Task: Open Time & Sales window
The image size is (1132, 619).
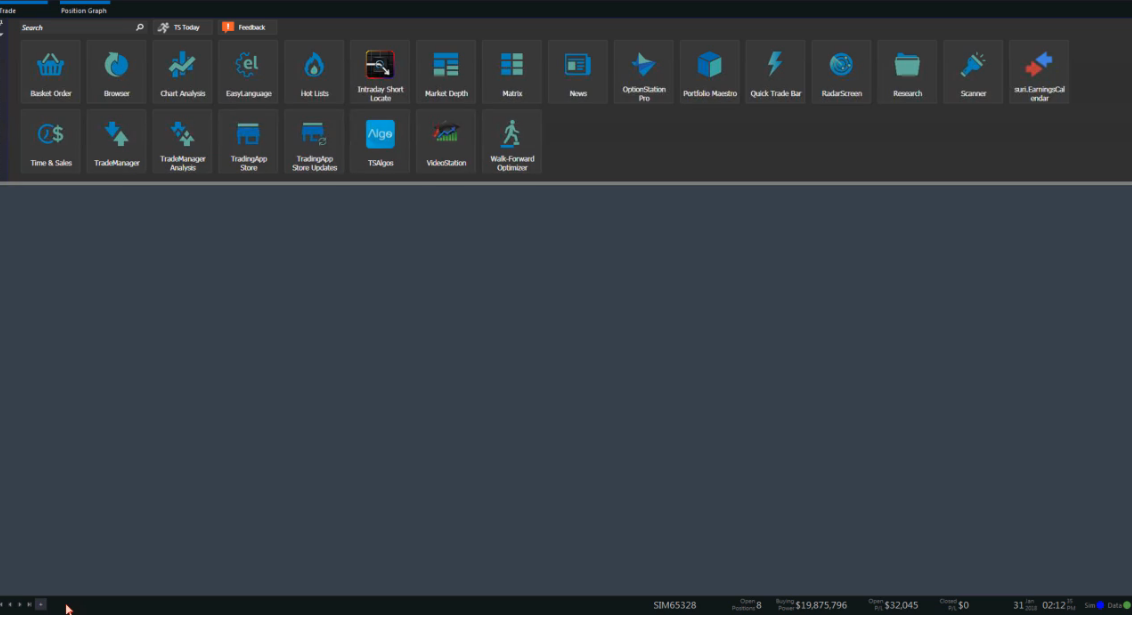Action: [x=51, y=142]
